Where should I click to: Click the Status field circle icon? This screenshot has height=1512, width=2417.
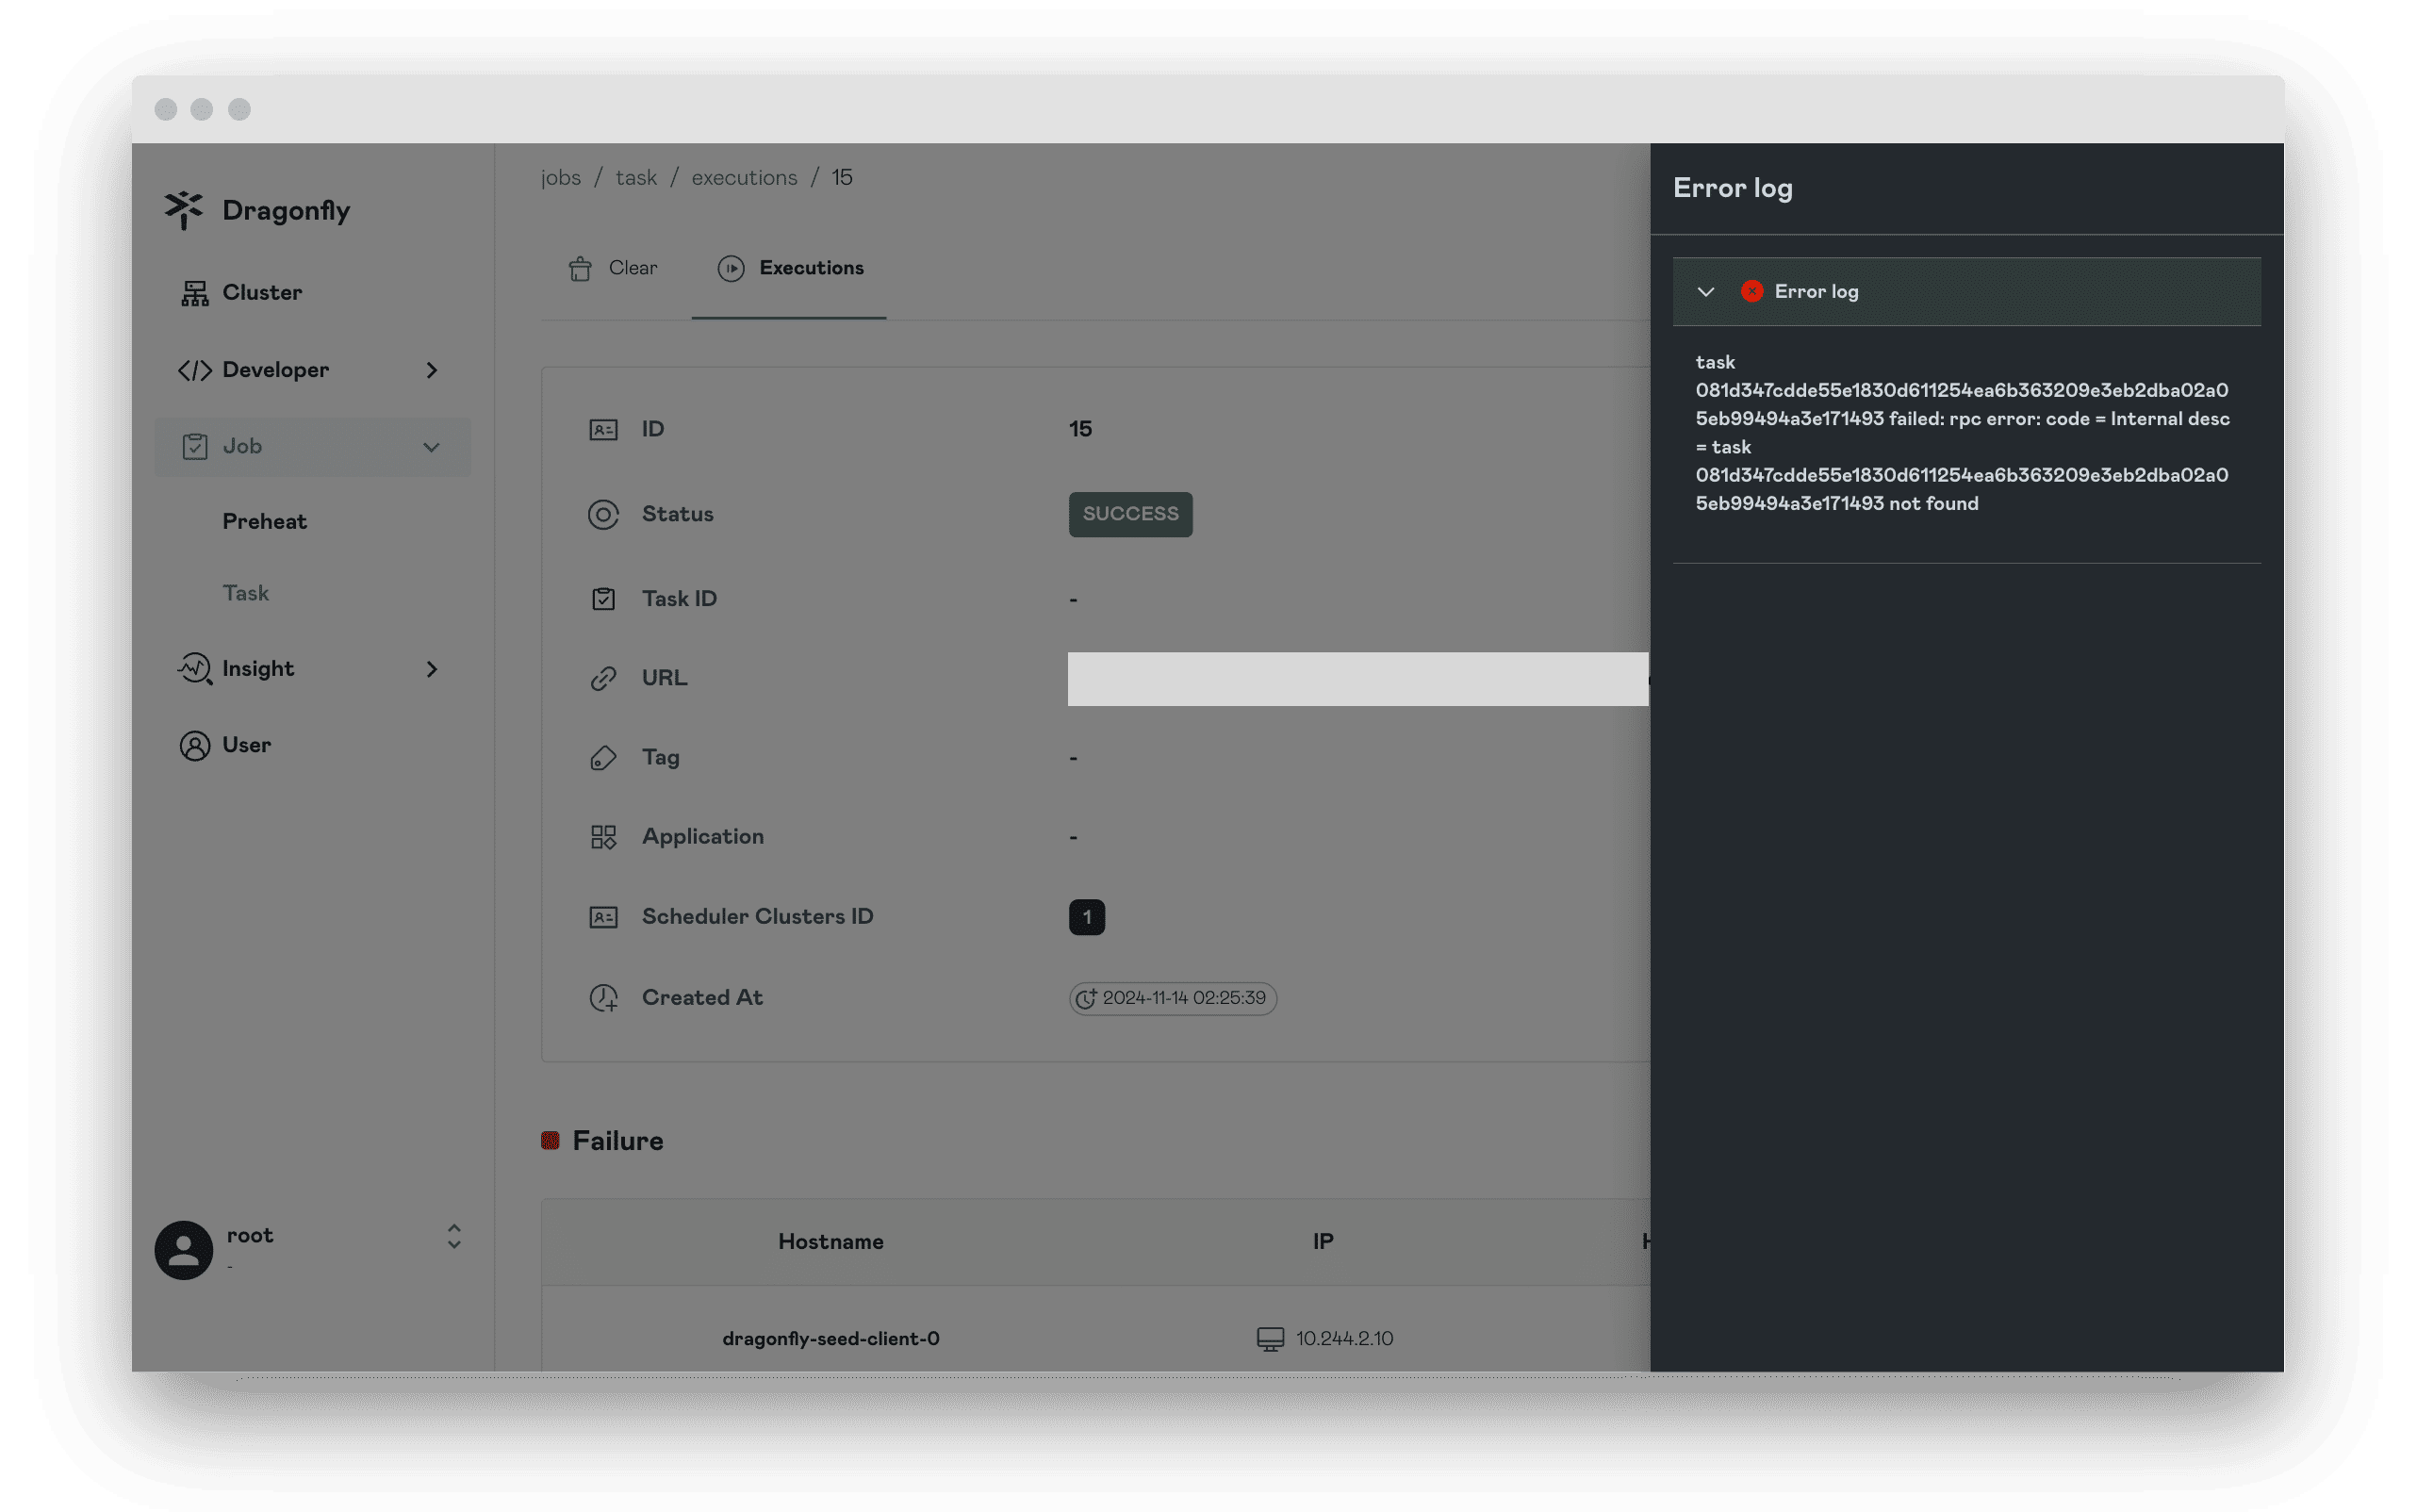603,515
